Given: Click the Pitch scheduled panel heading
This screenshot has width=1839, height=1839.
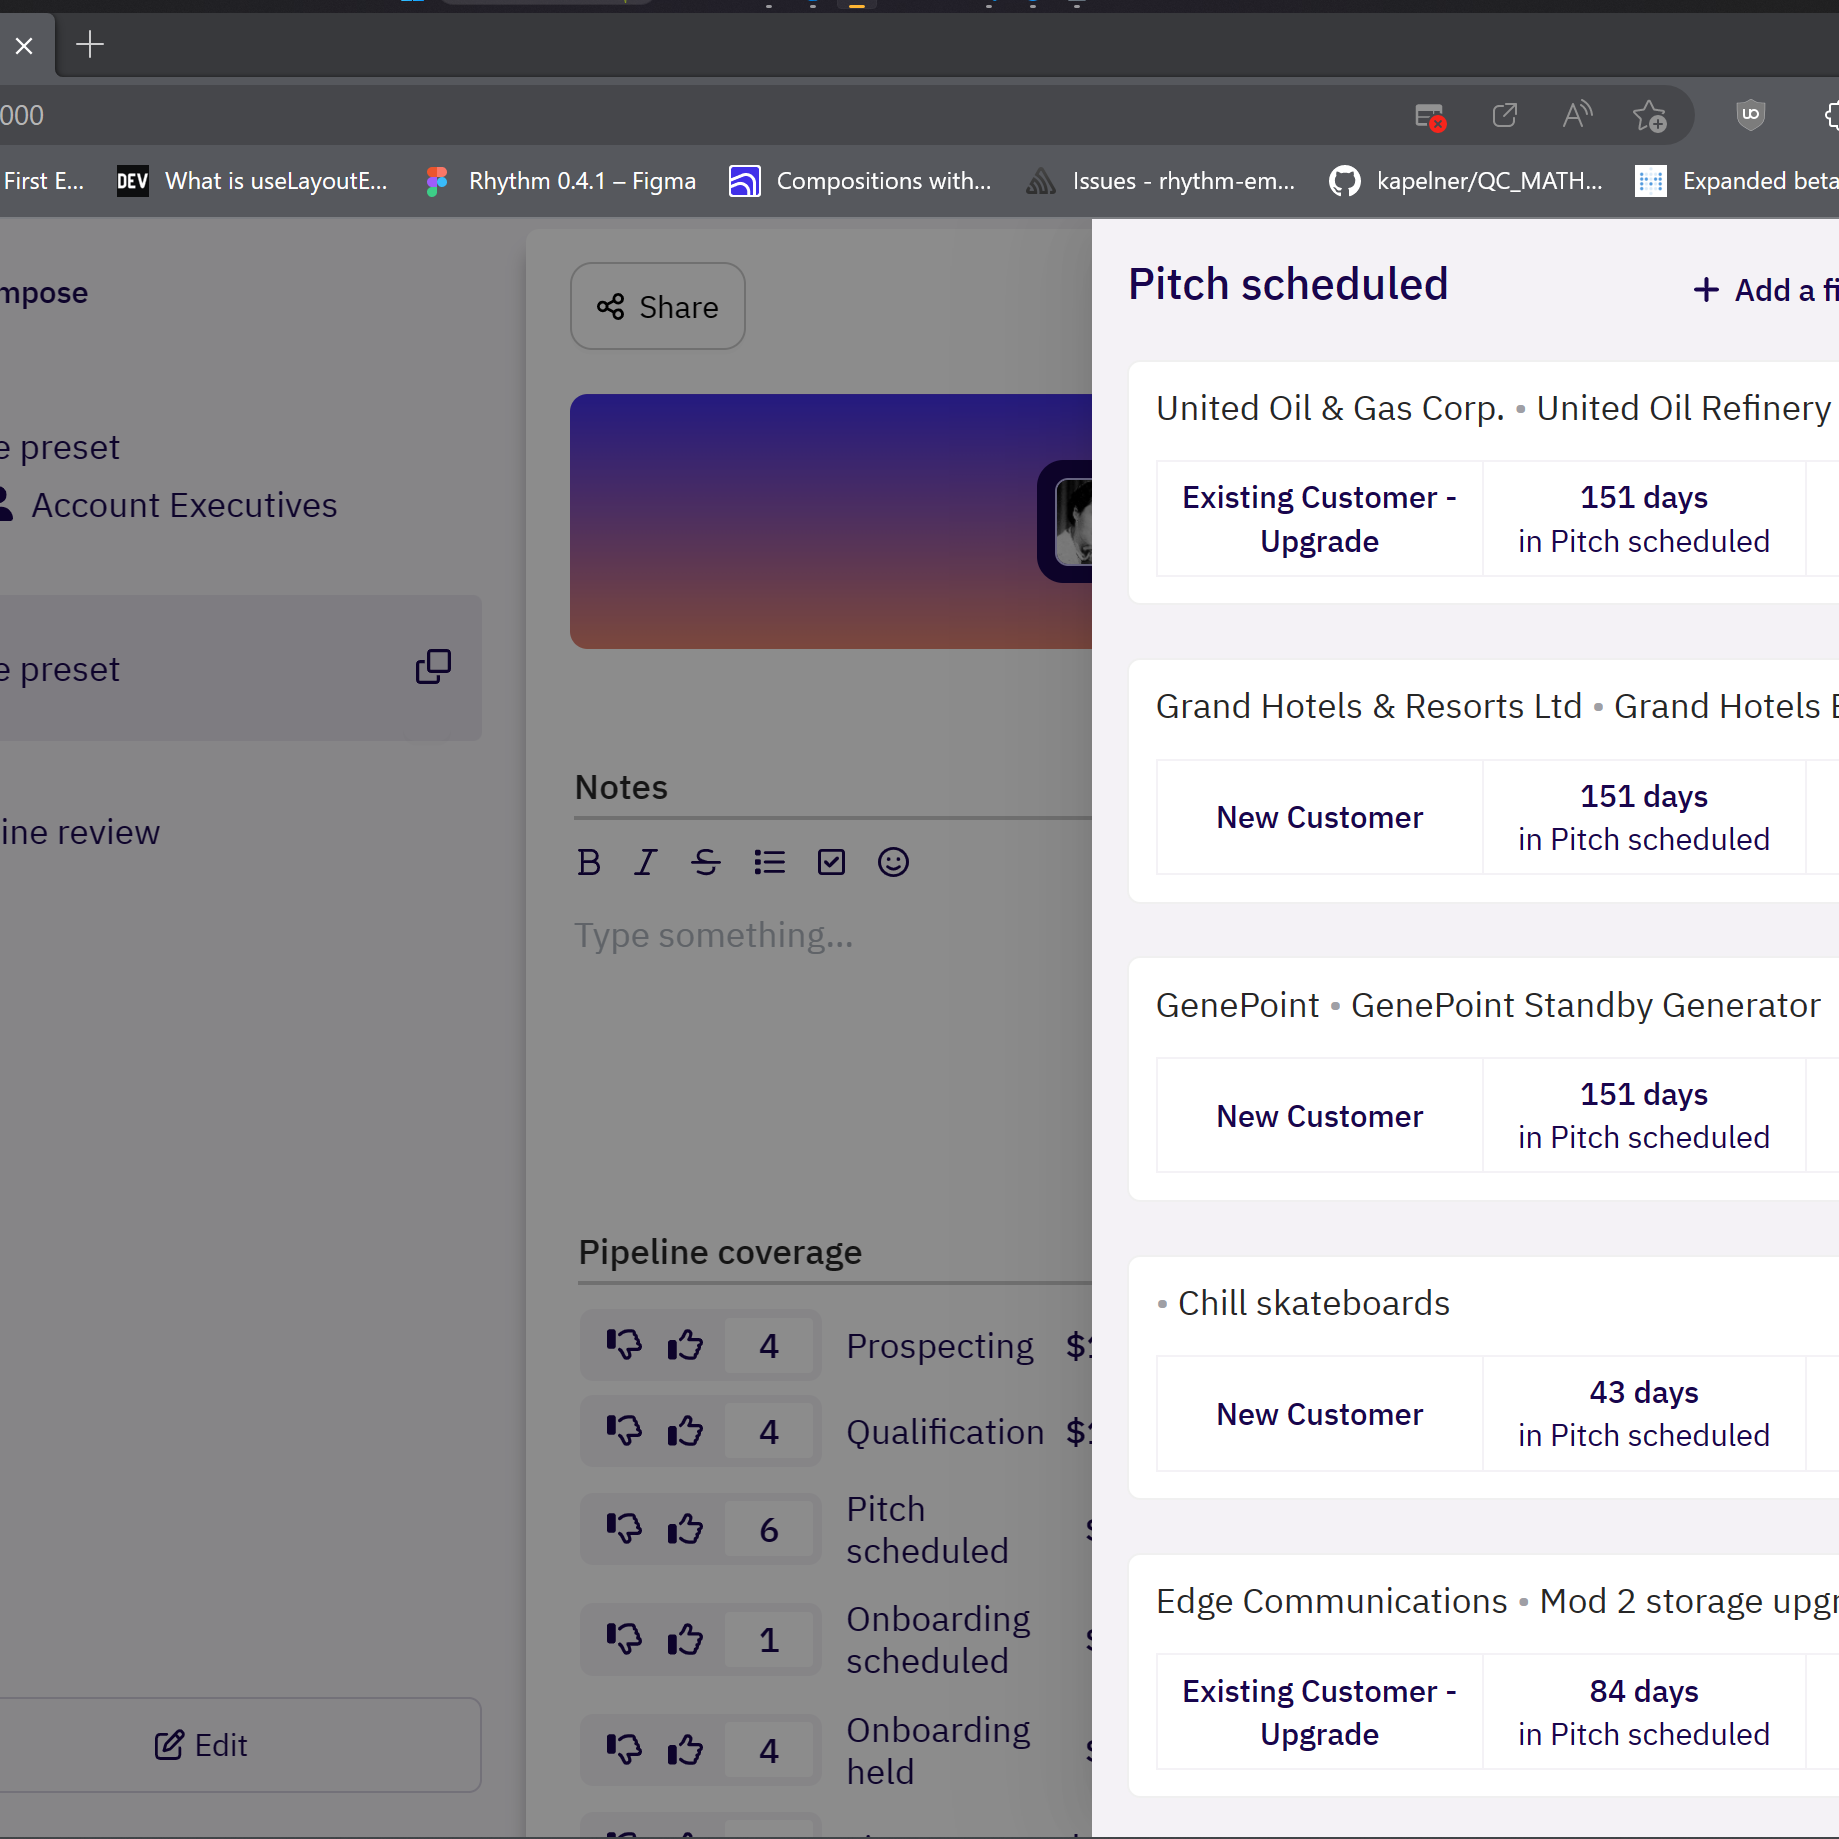Looking at the screenshot, I should (1288, 284).
